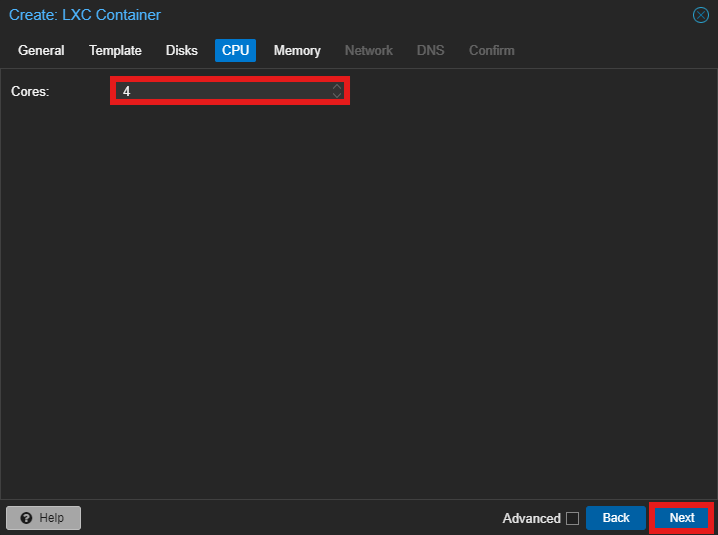The height and width of the screenshot is (535, 718).
Task: Click the greyed-out Network tab
Action: [x=369, y=50]
